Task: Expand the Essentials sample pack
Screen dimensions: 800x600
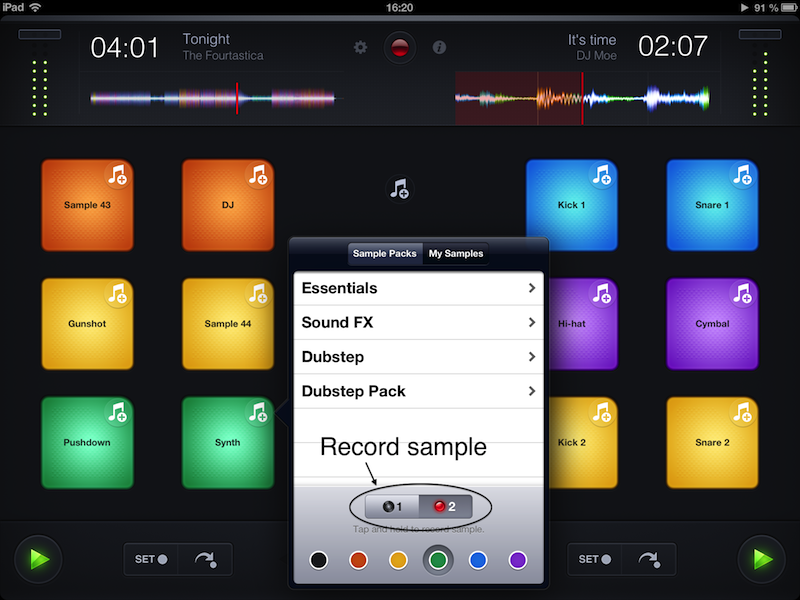Action: tap(419, 288)
